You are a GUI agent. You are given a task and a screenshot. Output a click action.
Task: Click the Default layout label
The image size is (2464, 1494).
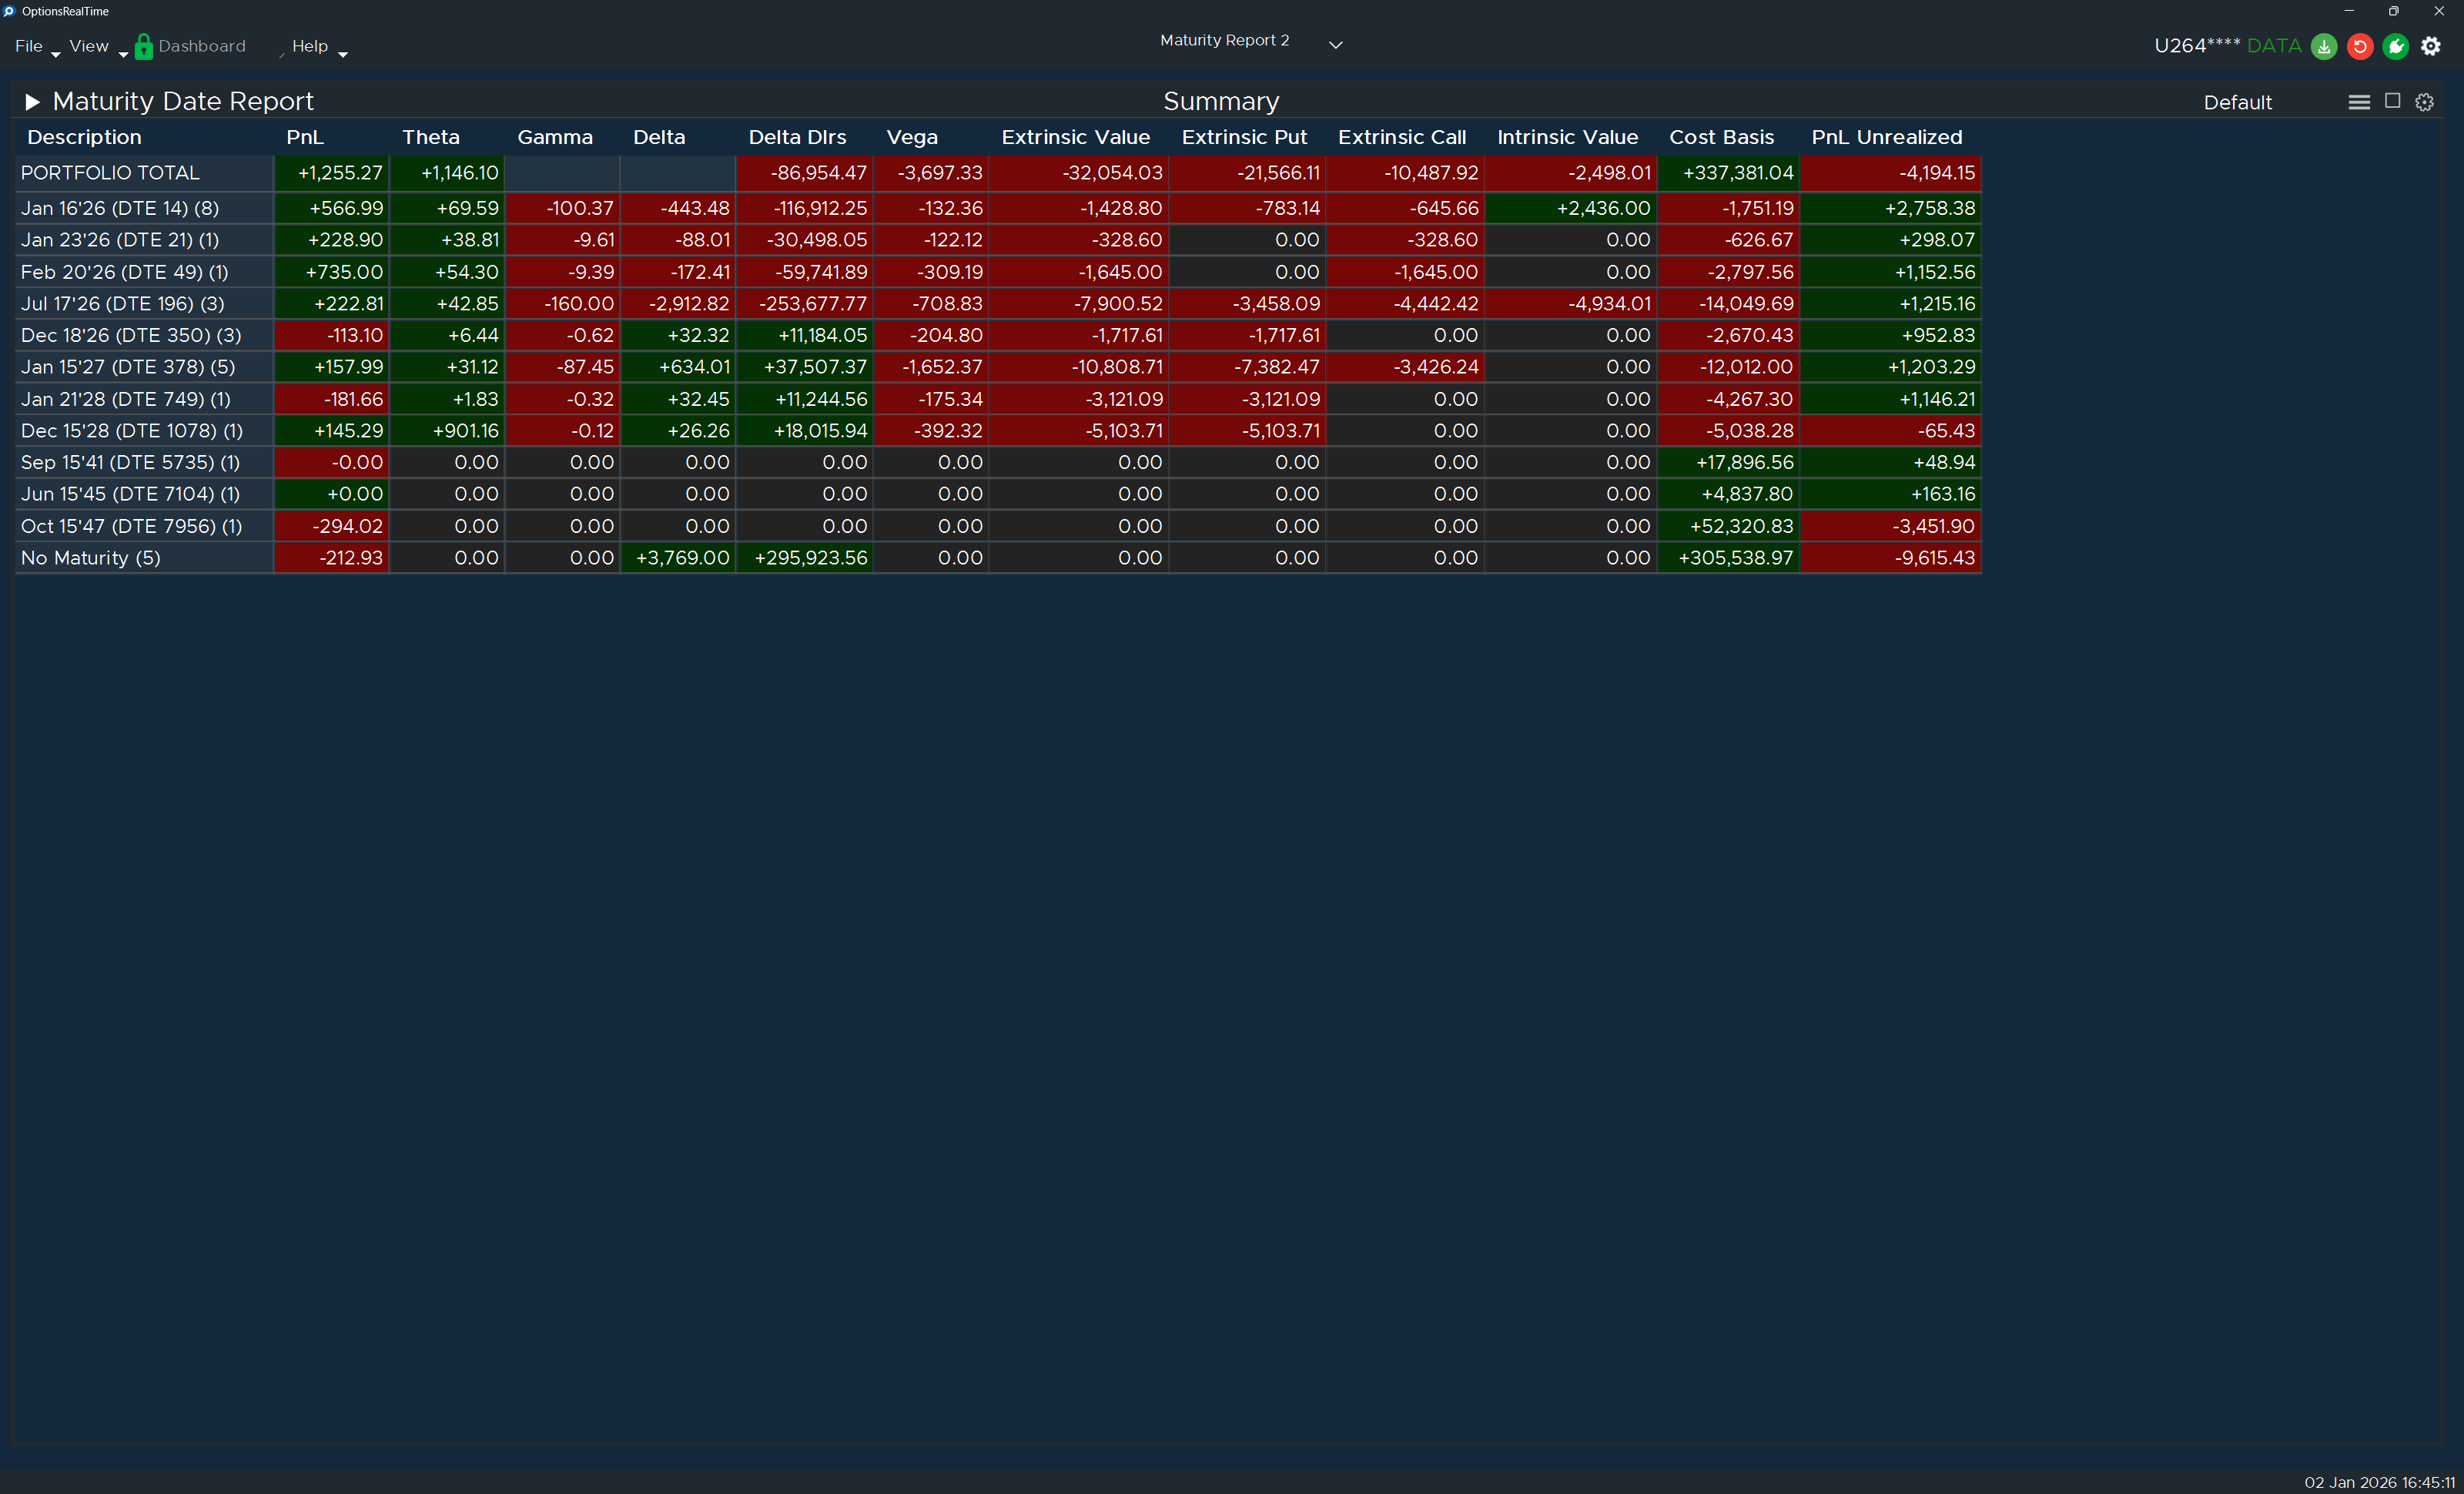point(2237,102)
